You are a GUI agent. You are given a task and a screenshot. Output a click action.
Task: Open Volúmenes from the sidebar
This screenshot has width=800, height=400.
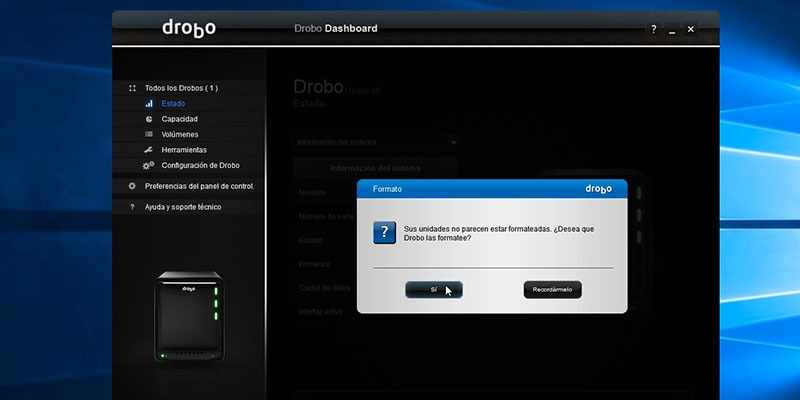[x=180, y=134]
